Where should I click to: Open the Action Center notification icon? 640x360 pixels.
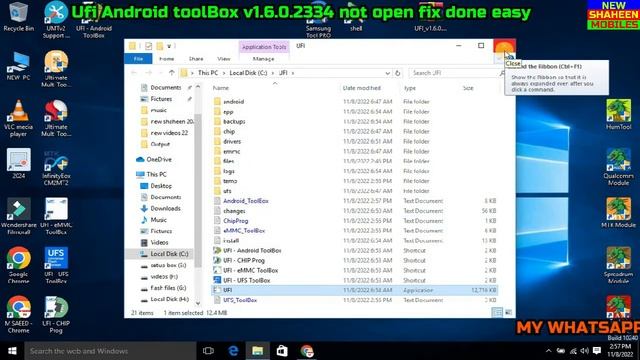pyautogui.click(x=597, y=351)
